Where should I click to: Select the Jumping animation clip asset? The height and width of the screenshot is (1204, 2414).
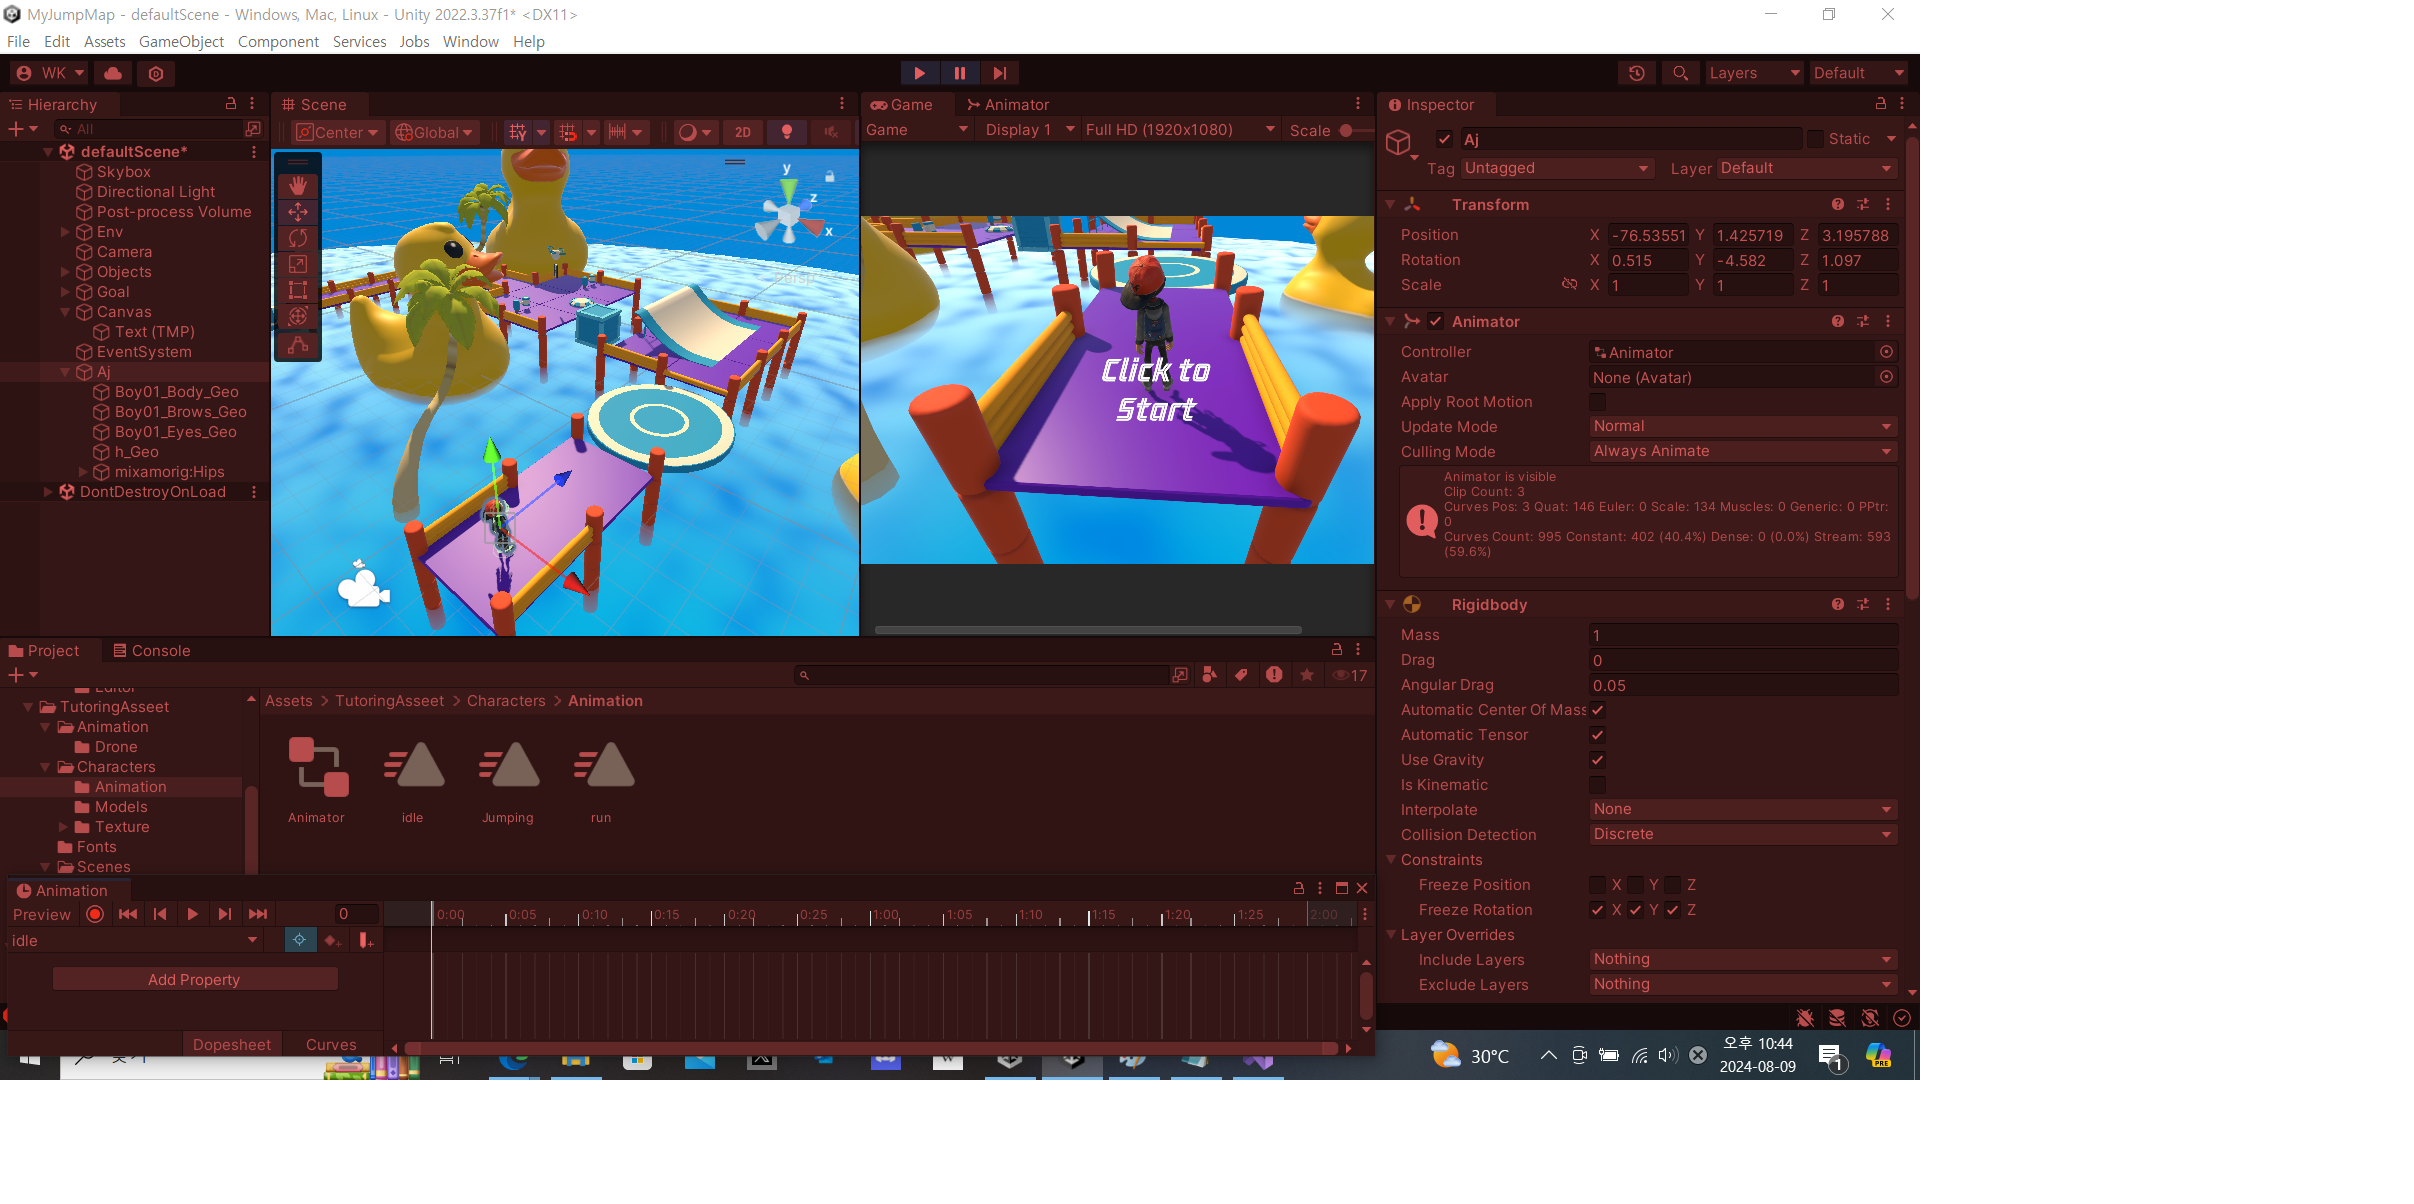[508, 781]
